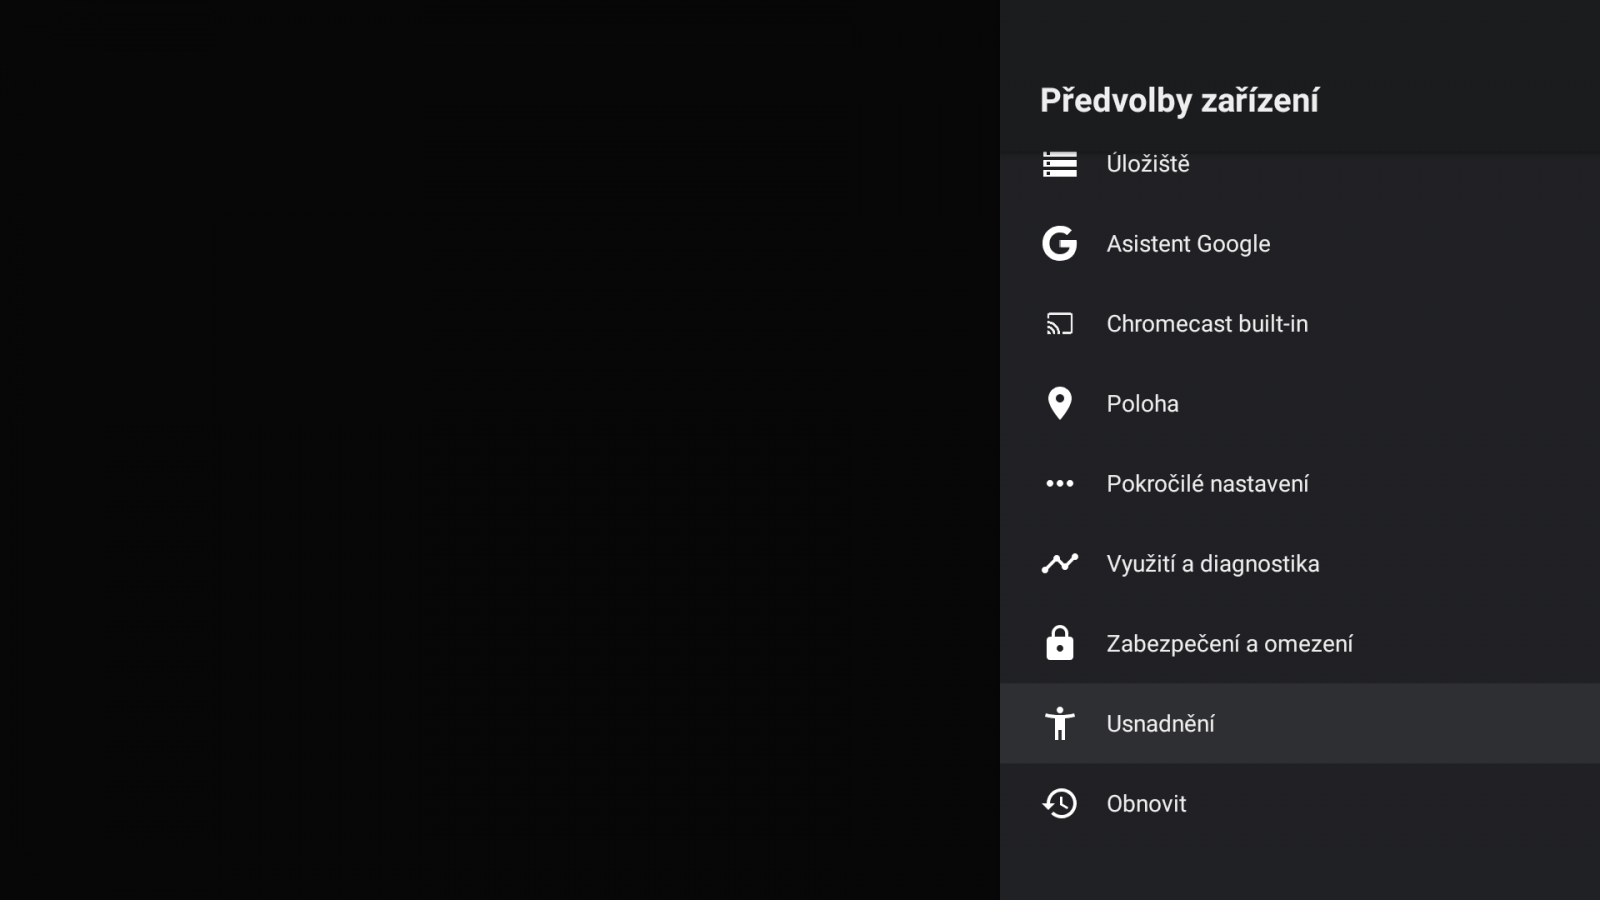This screenshot has height=900, width=1600.
Task: Click the Předvolby zařízení panel title
Action: [1179, 100]
